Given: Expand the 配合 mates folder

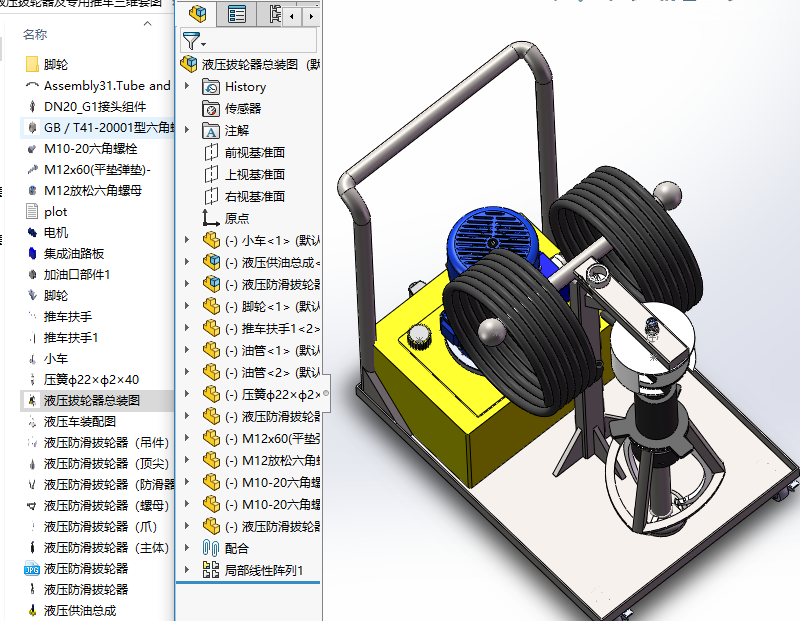Looking at the screenshot, I should pos(187,548).
